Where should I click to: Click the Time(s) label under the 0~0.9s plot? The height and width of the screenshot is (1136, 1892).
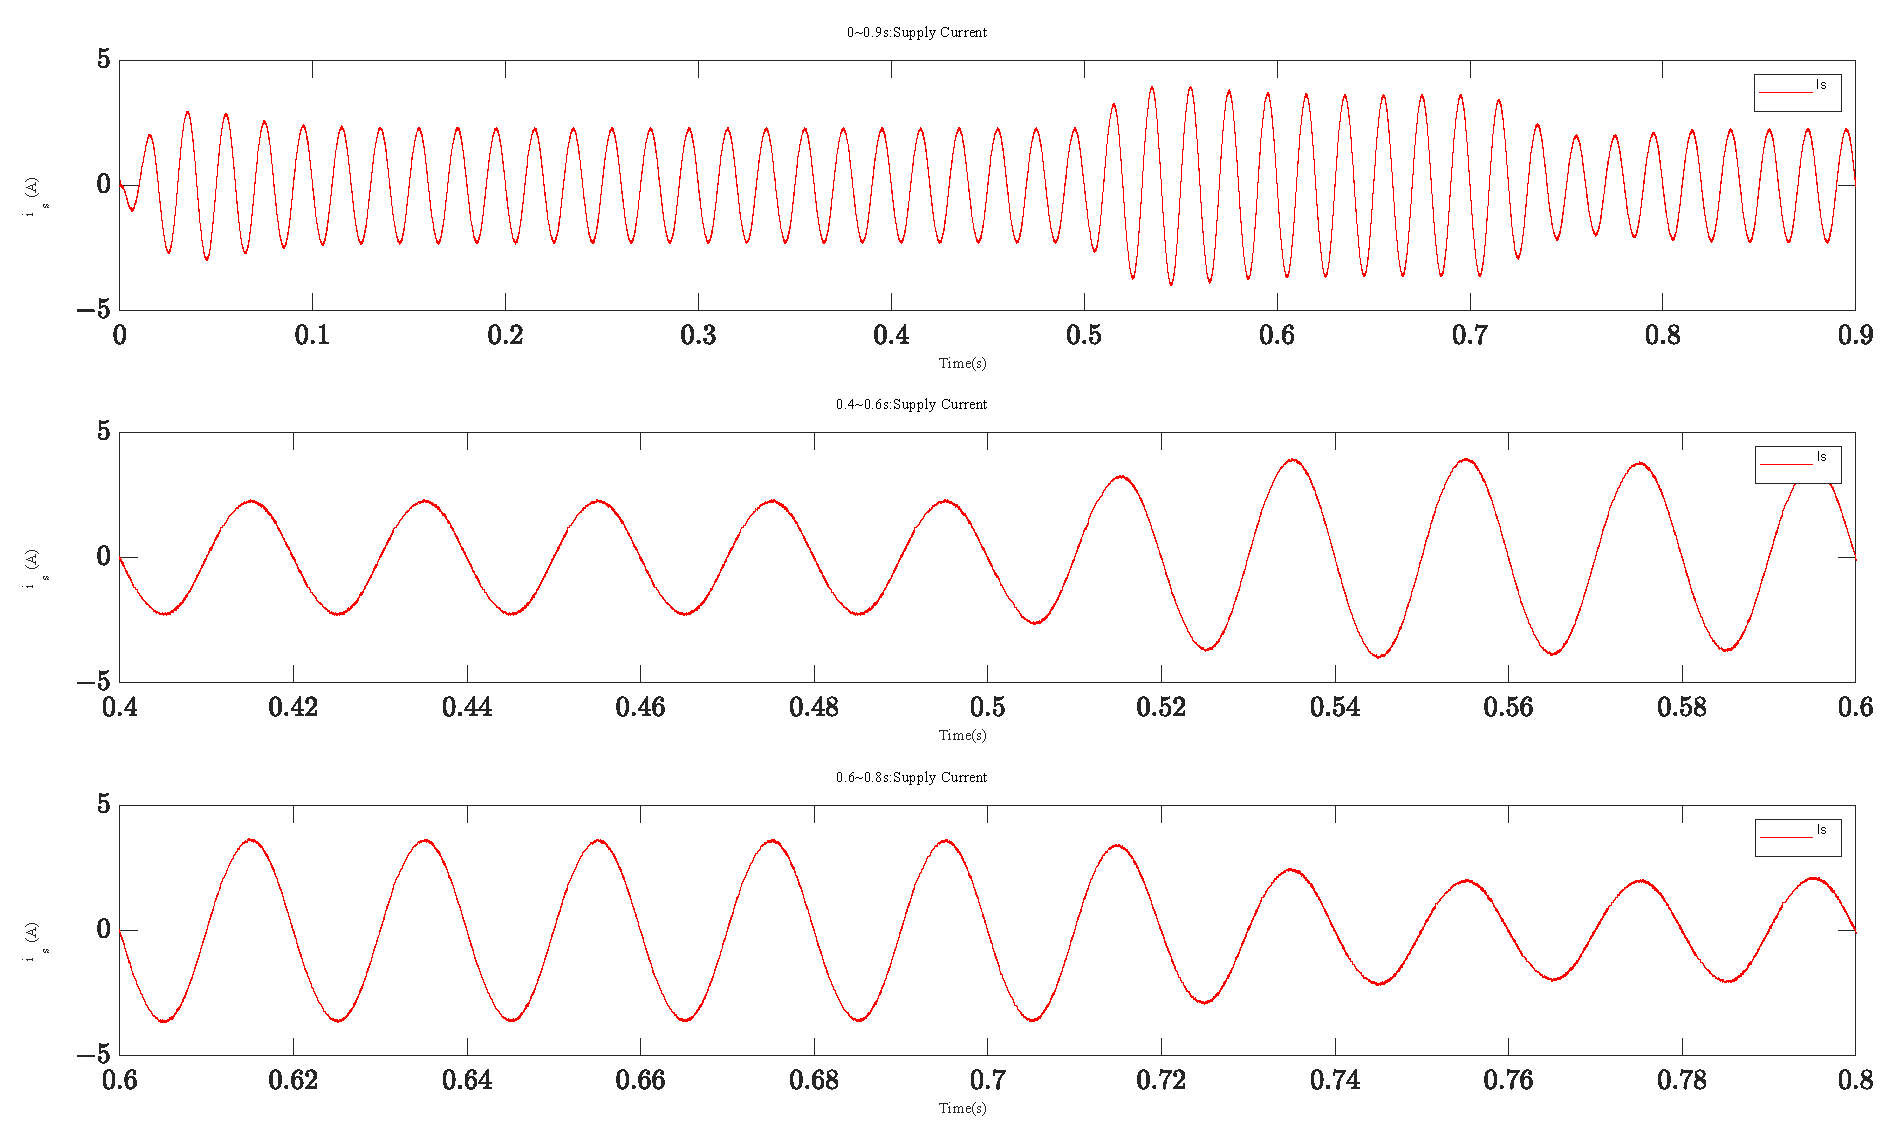pyautogui.click(x=962, y=363)
